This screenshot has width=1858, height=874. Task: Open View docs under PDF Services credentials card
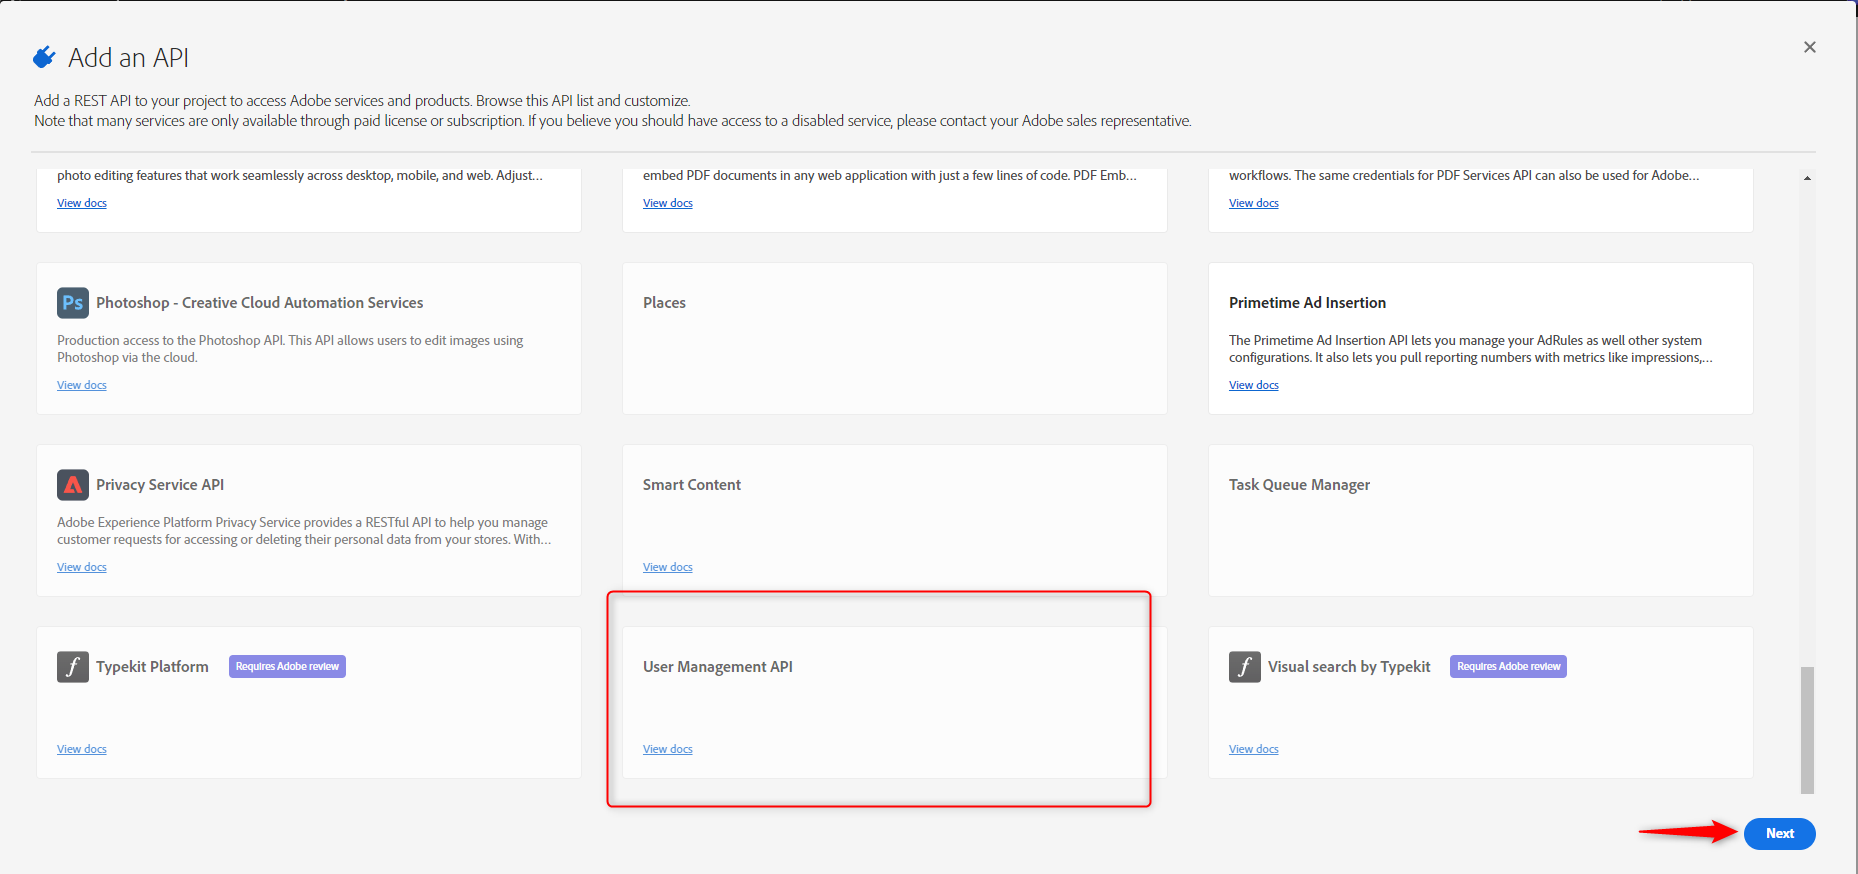pyautogui.click(x=1253, y=203)
